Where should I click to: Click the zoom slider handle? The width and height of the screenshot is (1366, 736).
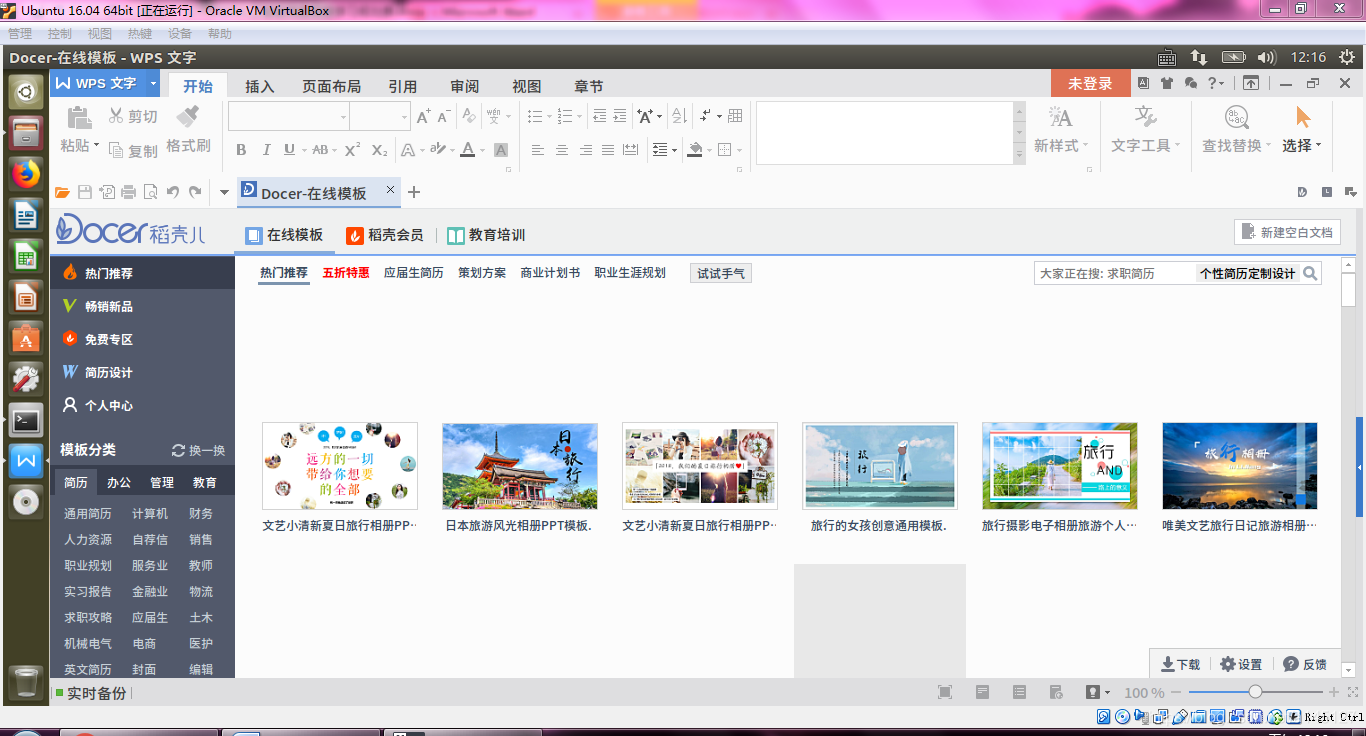click(1256, 692)
